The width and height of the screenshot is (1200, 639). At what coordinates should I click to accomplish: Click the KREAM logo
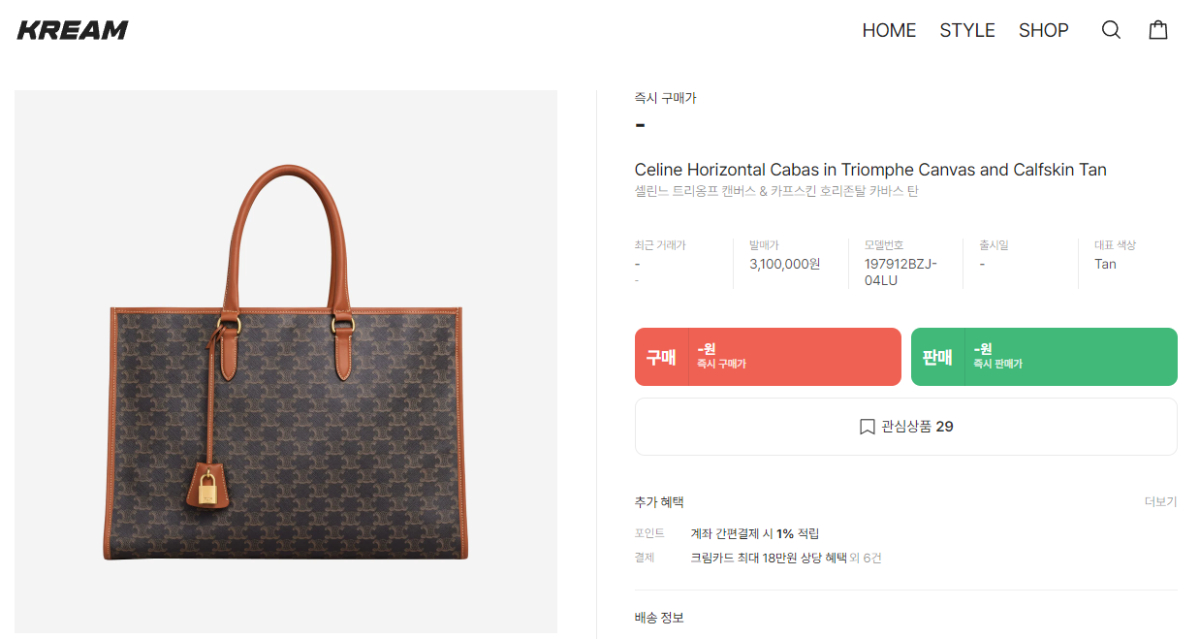pos(73,30)
